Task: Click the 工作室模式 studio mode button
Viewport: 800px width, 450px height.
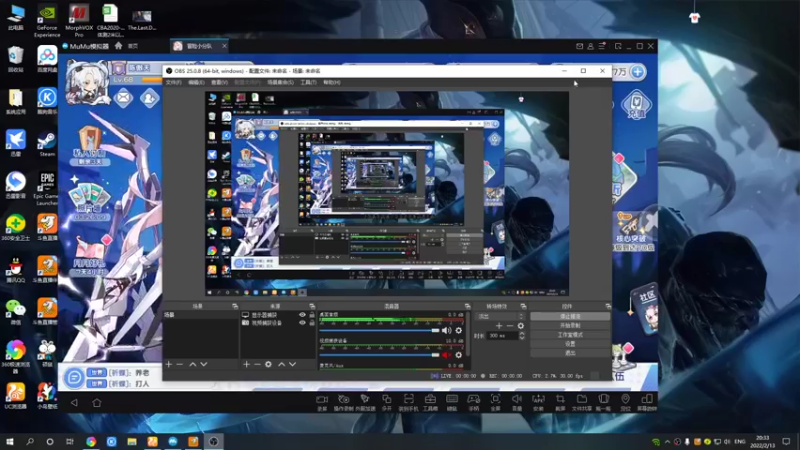Action: tap(570, 335)
